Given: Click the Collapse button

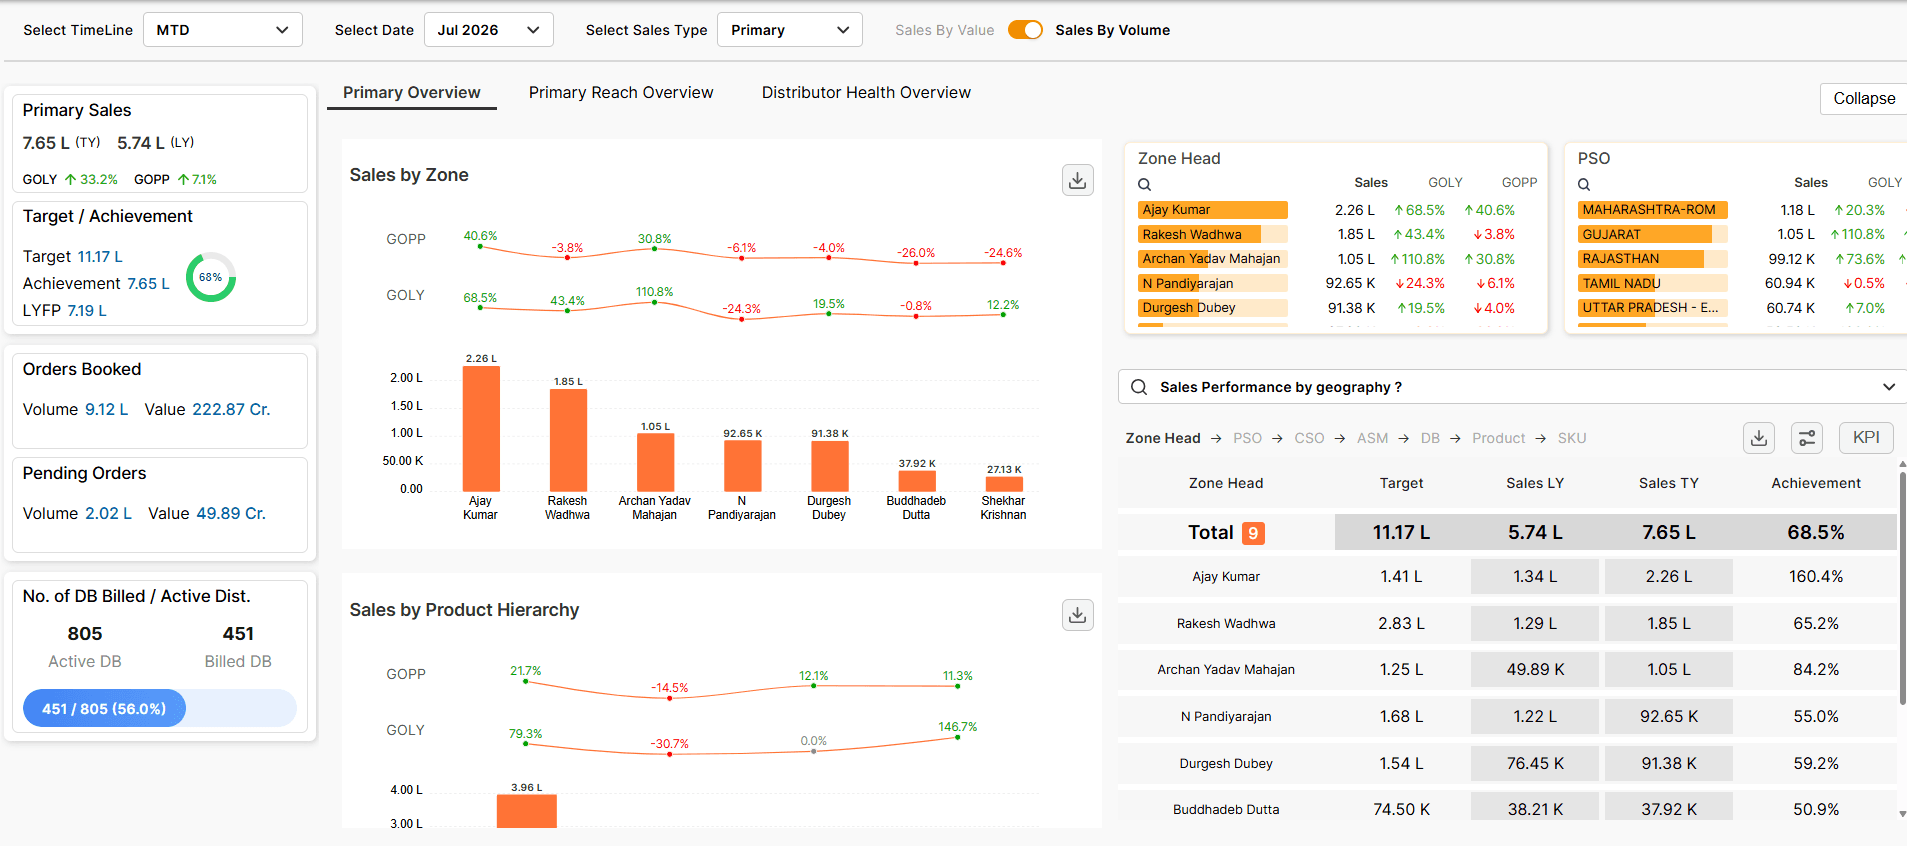Looking at the screenshot, I should (x=1864, y=98).
